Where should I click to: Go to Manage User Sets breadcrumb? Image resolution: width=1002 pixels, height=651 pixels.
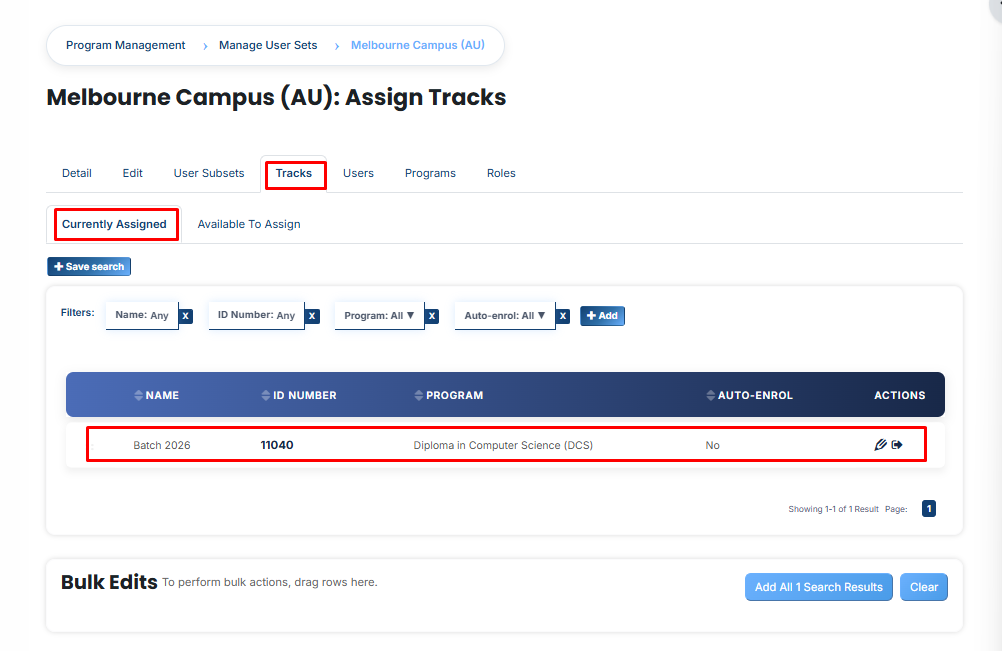268,45
